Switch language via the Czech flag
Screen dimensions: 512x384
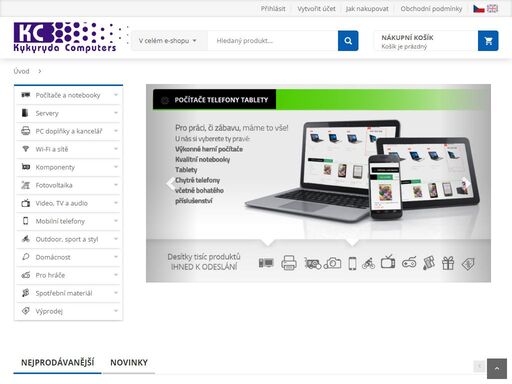(479, 9)
